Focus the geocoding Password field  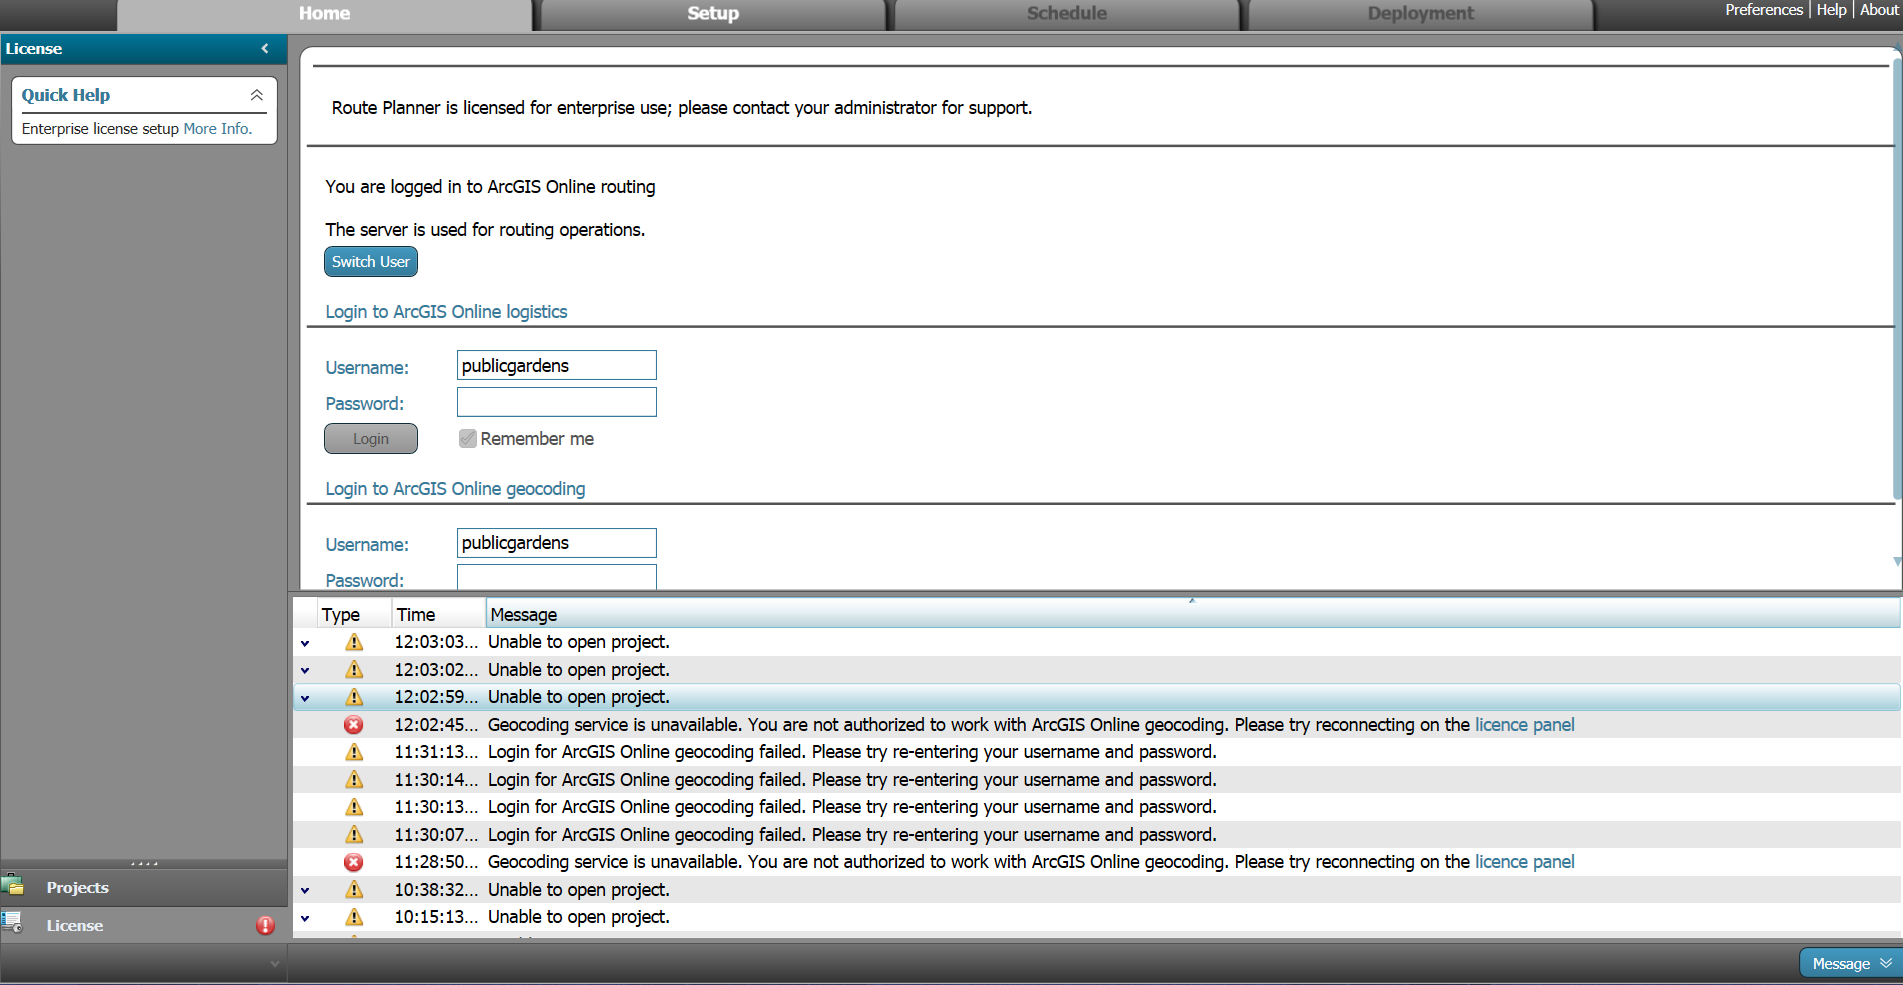[x=557, y=577]
